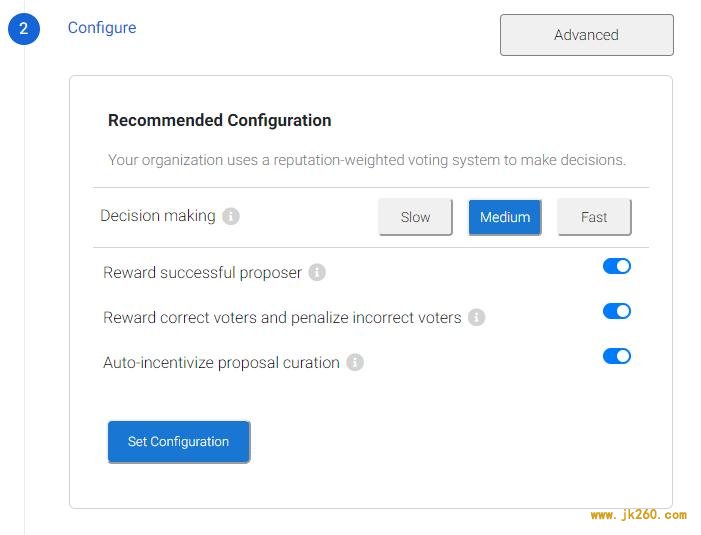The height and width of the screenshot is (535, 701).
Task: Click the Configure step heading
Action: pyautogui.click(x=102, y=28)
